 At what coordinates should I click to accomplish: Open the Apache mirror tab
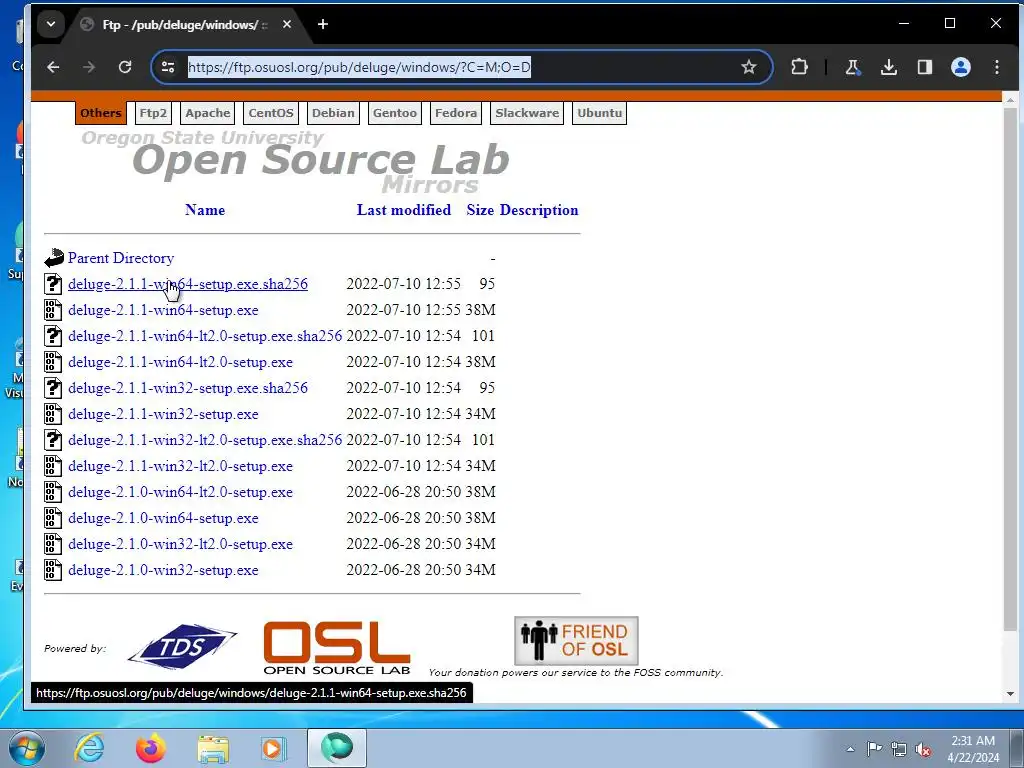208,113
